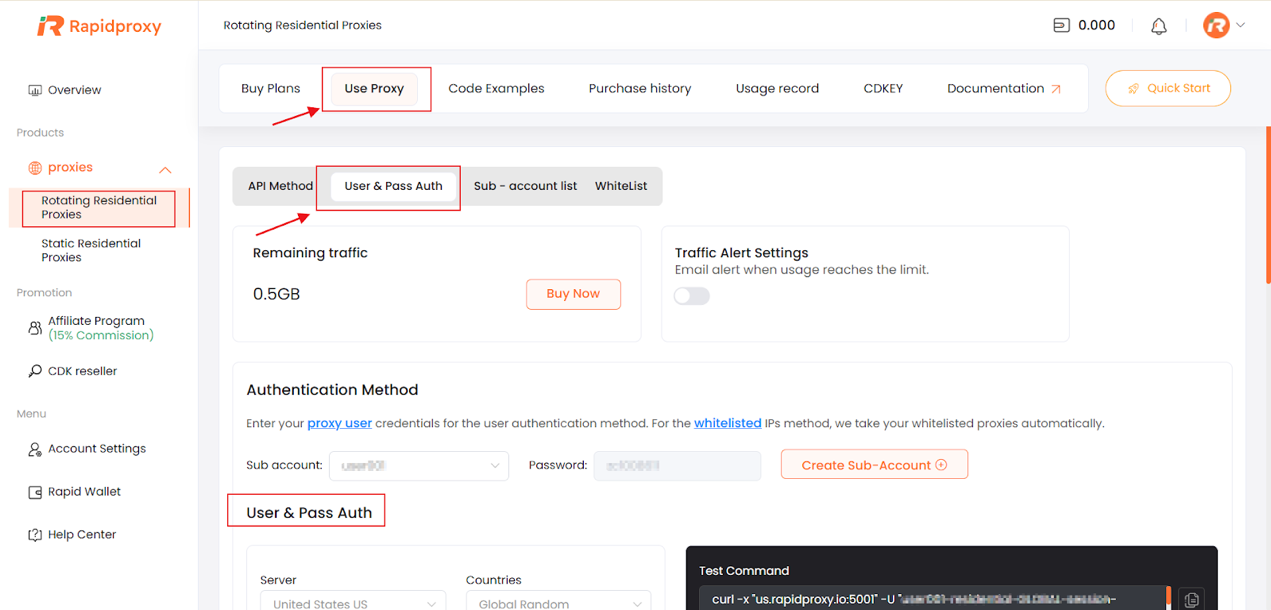This screenshot has width=1271, height=610.
Task: Open Overview from the sidebar
Action: tap(74, 90)
